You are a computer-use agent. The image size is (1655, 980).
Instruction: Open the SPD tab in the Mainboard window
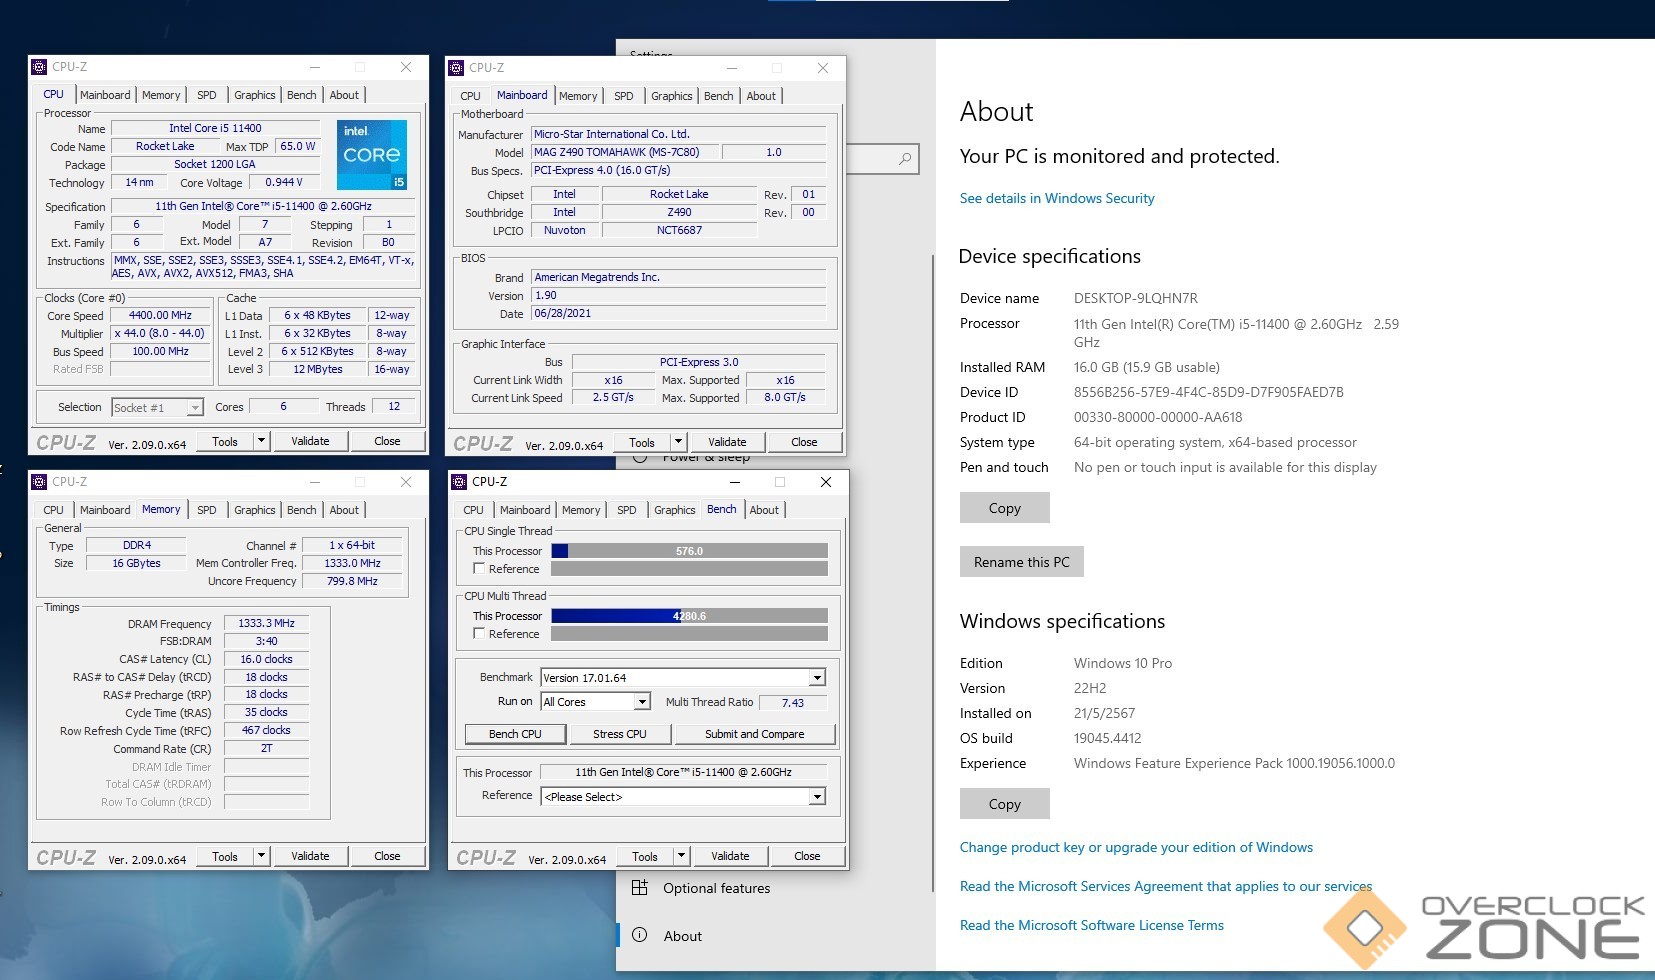click(x=623, y=96)
